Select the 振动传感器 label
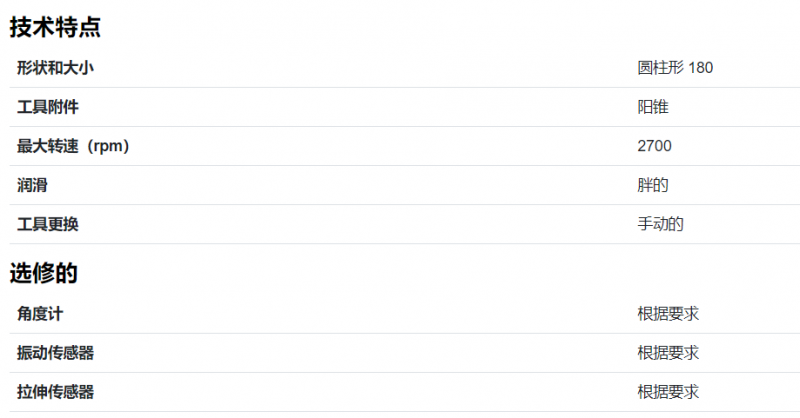Image resolution: width=800 pixels, height=418 pixels. click(x=55, y=353)
